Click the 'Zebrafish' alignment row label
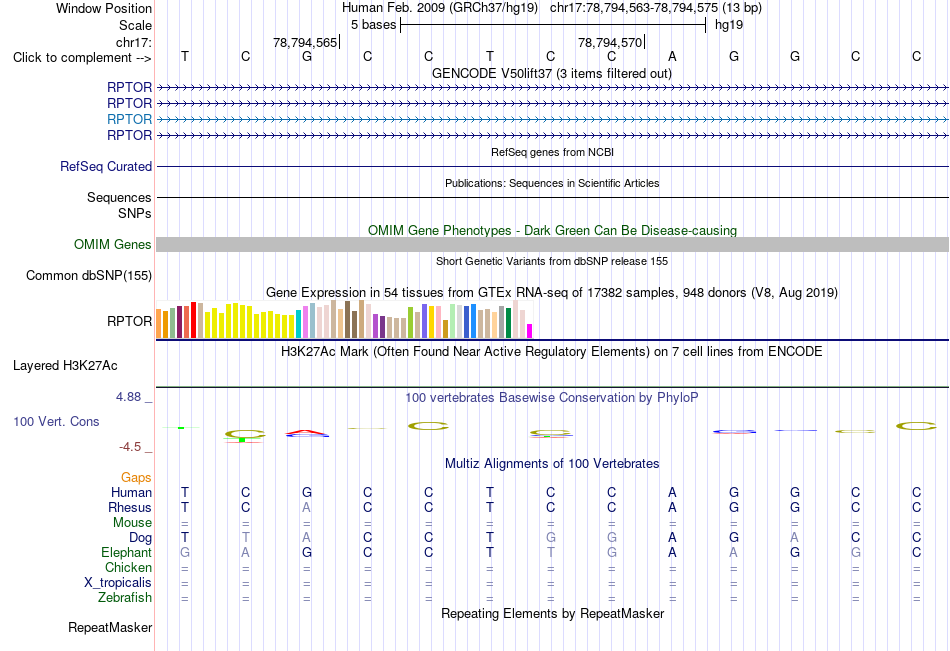 coord(125,598)
